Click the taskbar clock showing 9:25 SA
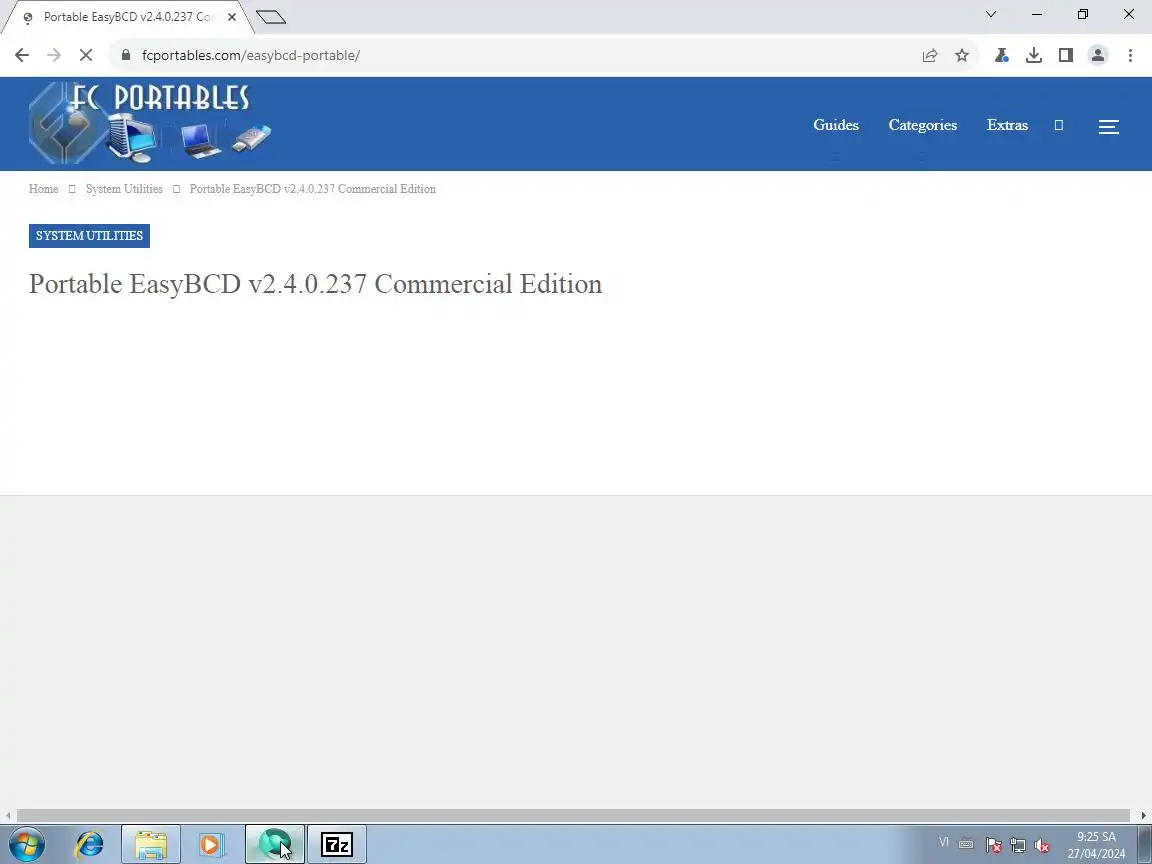 pyautogui.click(x=1096, y=844)
